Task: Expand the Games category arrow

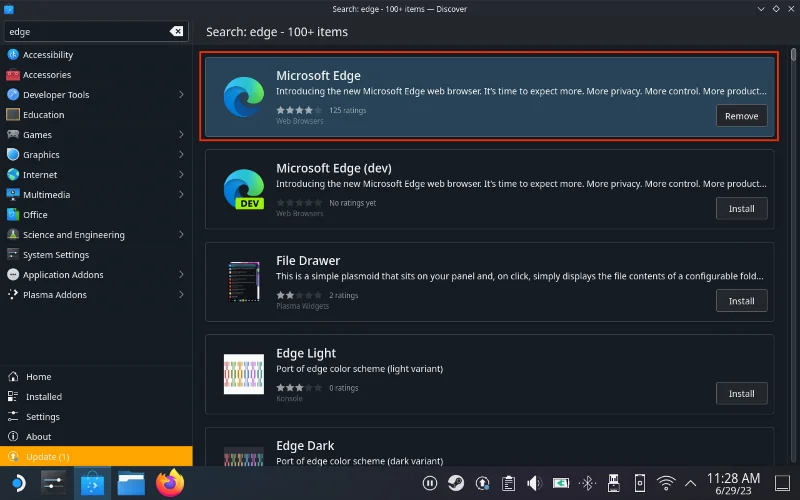Action: pyautogui.click(x=181, y=135)
